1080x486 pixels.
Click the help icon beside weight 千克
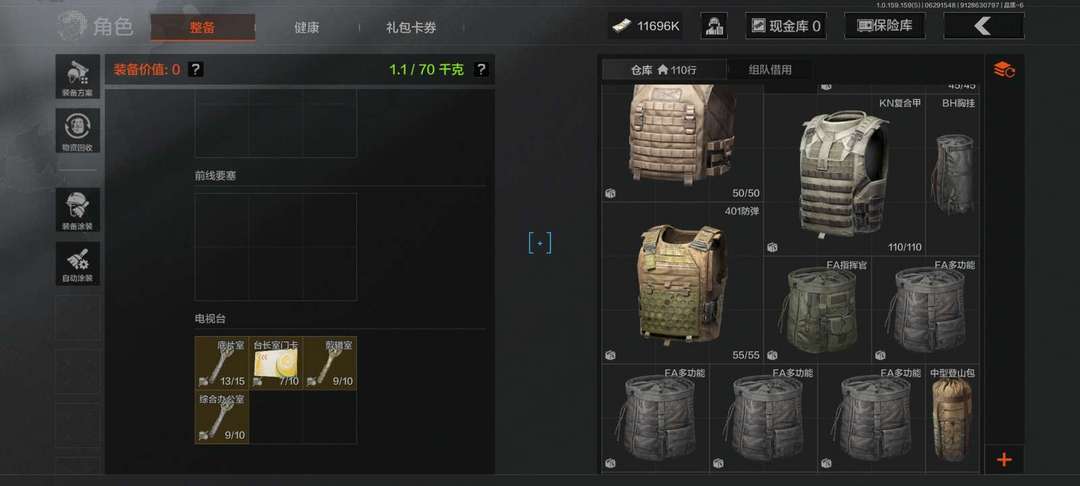(481, 70)
